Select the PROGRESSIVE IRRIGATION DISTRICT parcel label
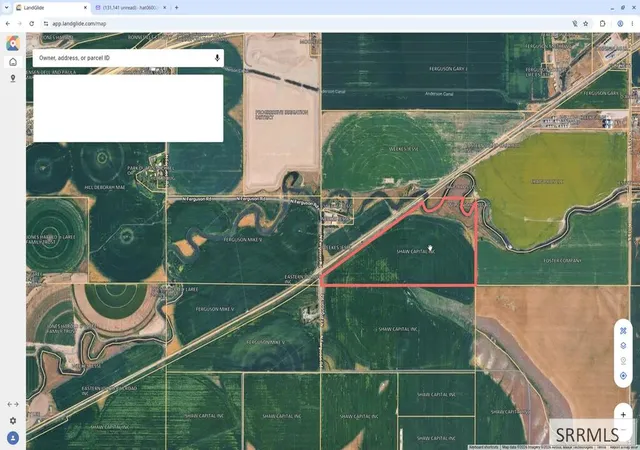640x450 pixels. click(282, 114)
